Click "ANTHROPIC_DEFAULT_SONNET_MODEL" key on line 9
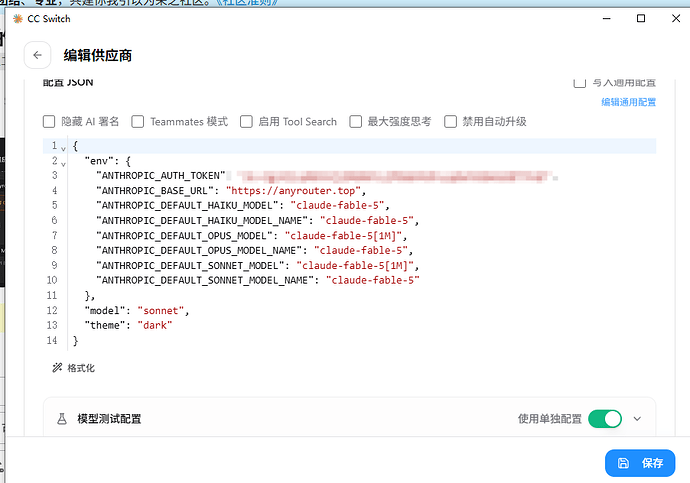The width and height of the screenshot is (690, 483). point(190,266)
